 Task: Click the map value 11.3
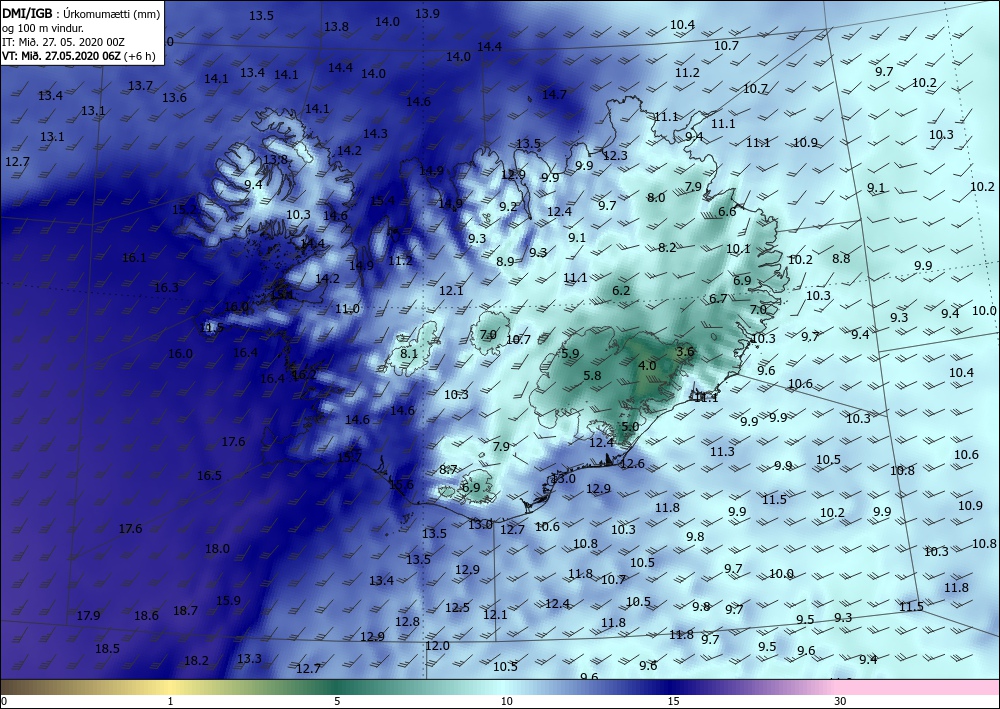tap(722, 451)
